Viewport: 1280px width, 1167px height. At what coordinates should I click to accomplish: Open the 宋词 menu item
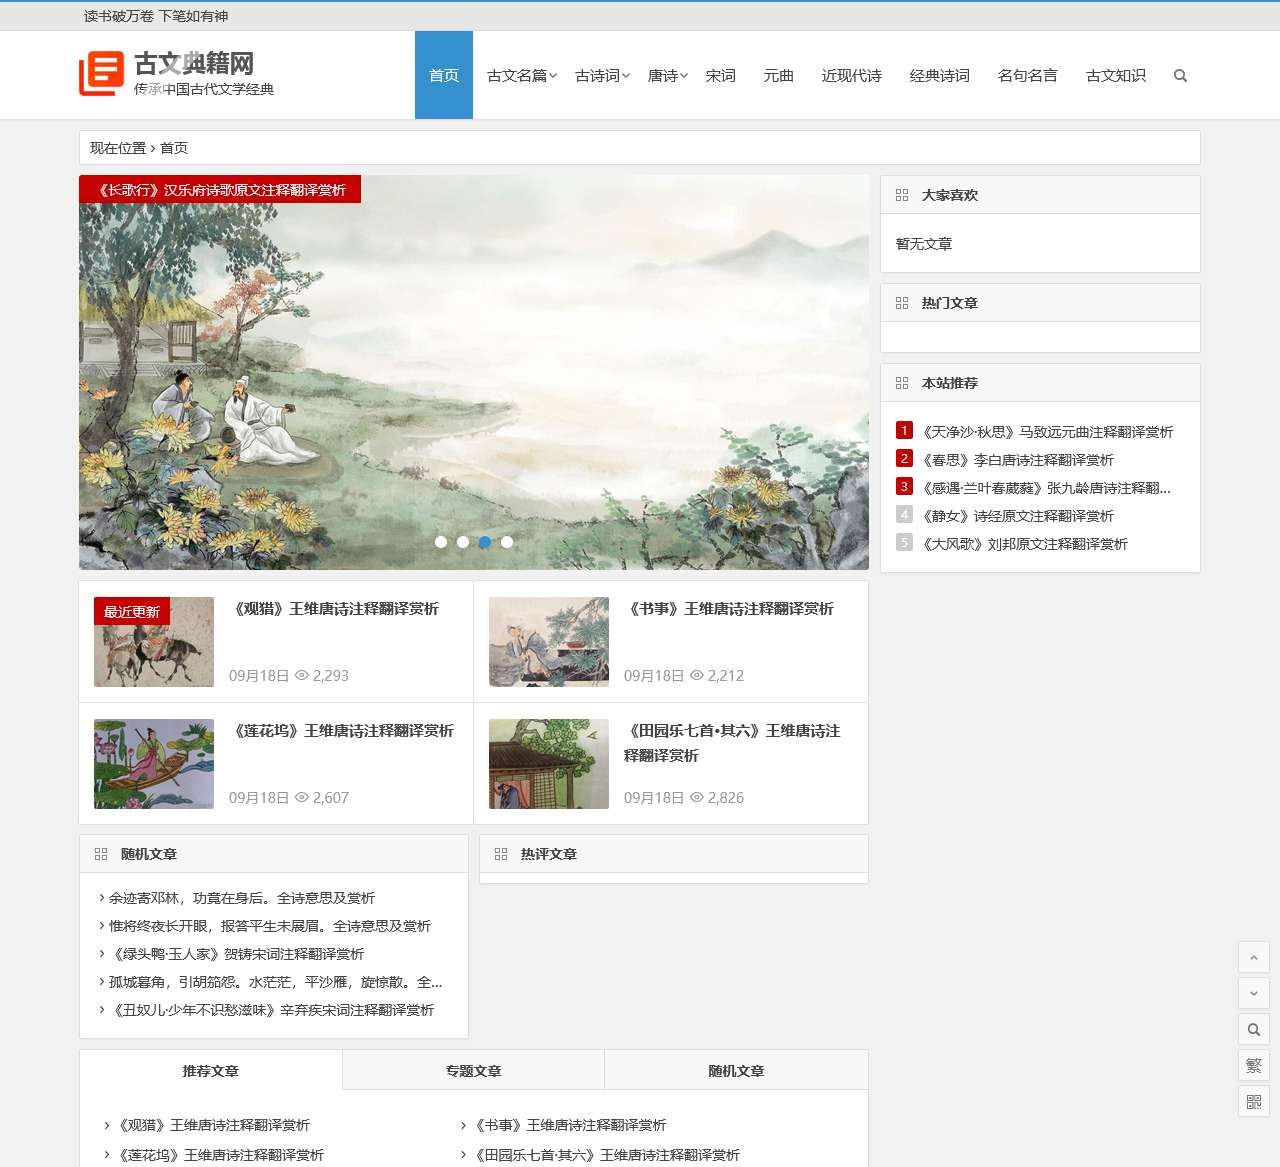click(x=720, y=76)
